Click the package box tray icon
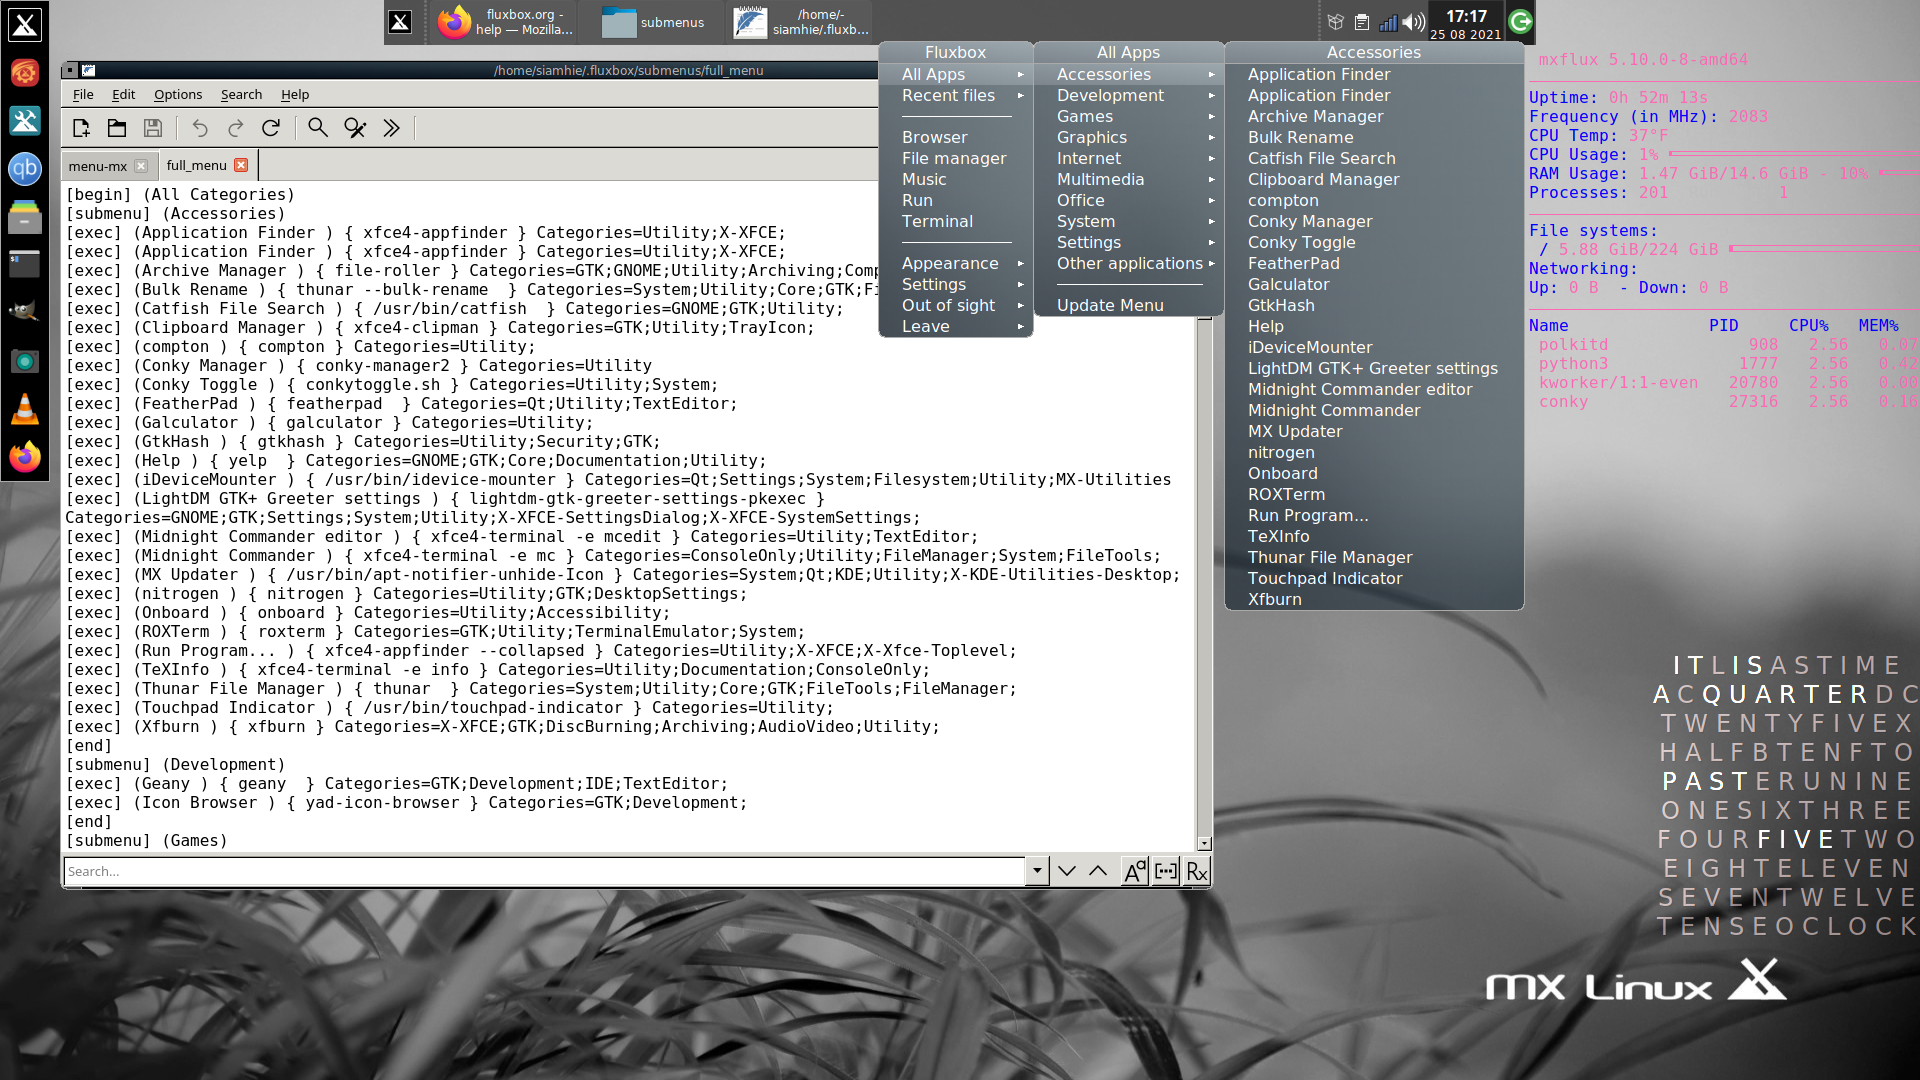The image size is (1920, 1080). 1336,22
